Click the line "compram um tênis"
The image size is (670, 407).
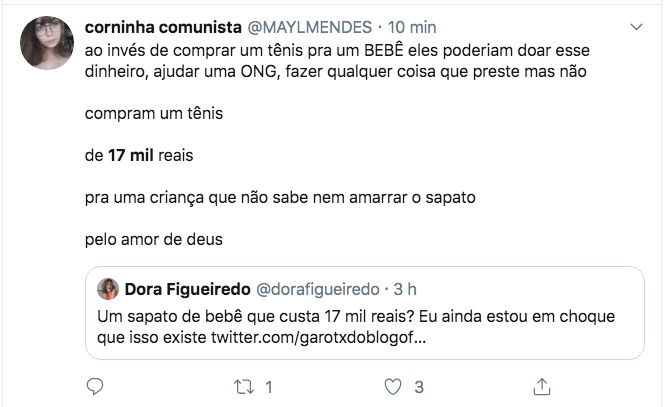point(153,113)
